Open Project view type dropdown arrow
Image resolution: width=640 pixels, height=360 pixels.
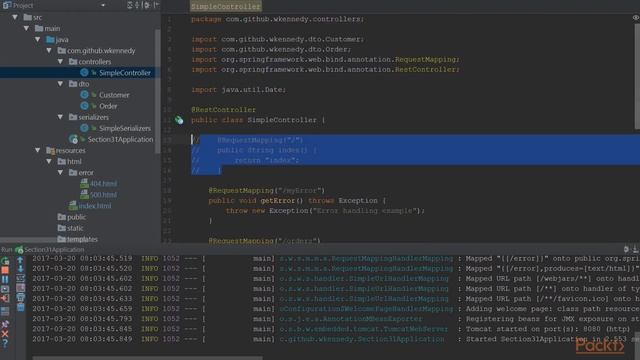(103, 5)
